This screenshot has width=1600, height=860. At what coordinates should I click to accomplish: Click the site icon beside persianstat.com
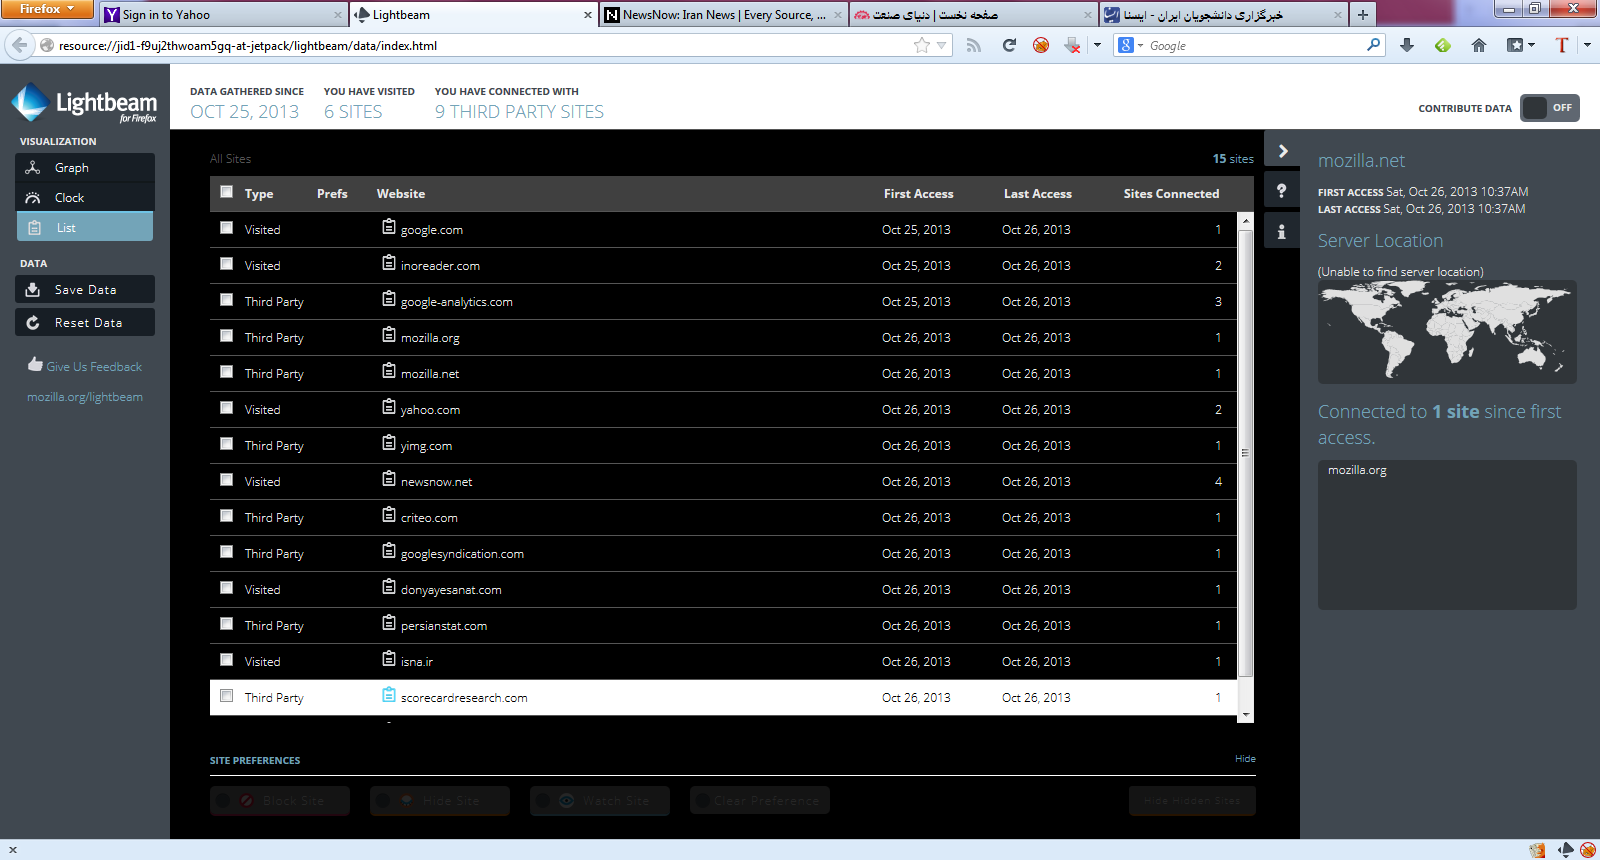pyautogui.click(x=389, y=623)
